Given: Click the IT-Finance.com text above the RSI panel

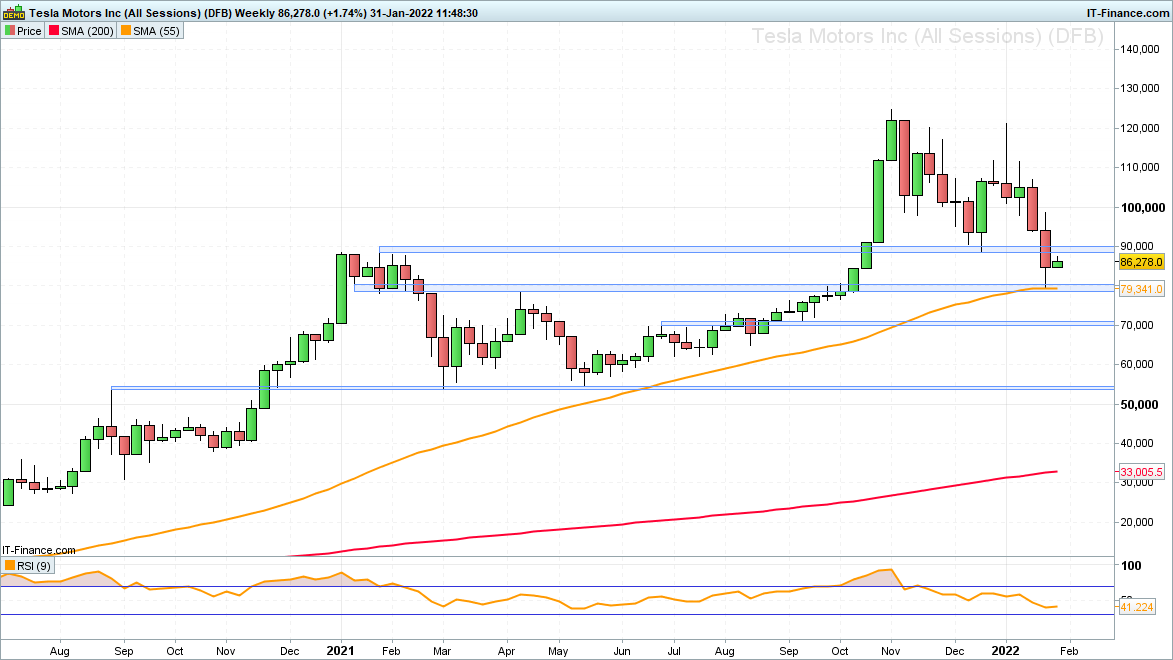Looking at the screenshot, I should 39,550.
